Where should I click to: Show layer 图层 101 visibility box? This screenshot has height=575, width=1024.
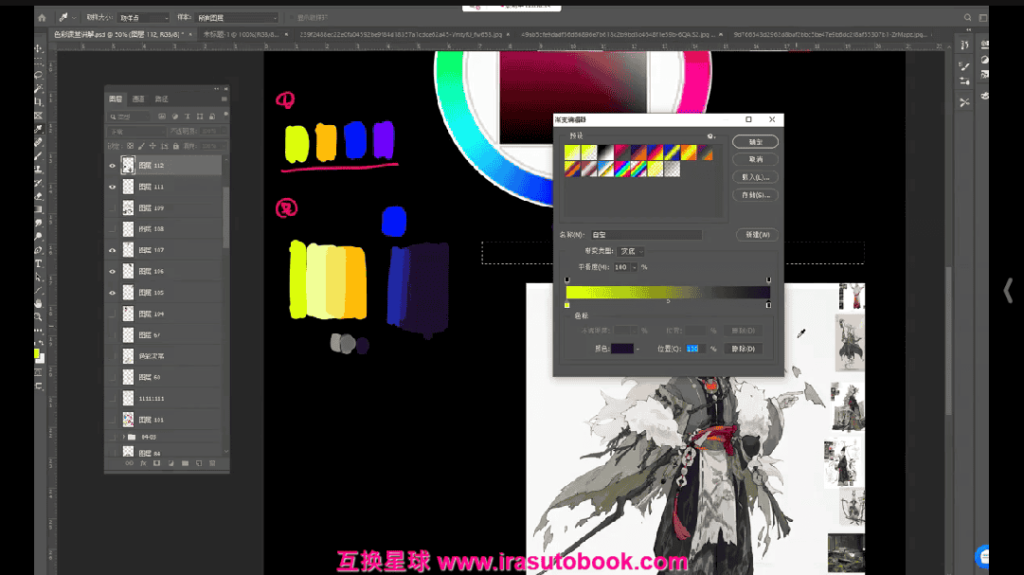(x=112, y=419)
